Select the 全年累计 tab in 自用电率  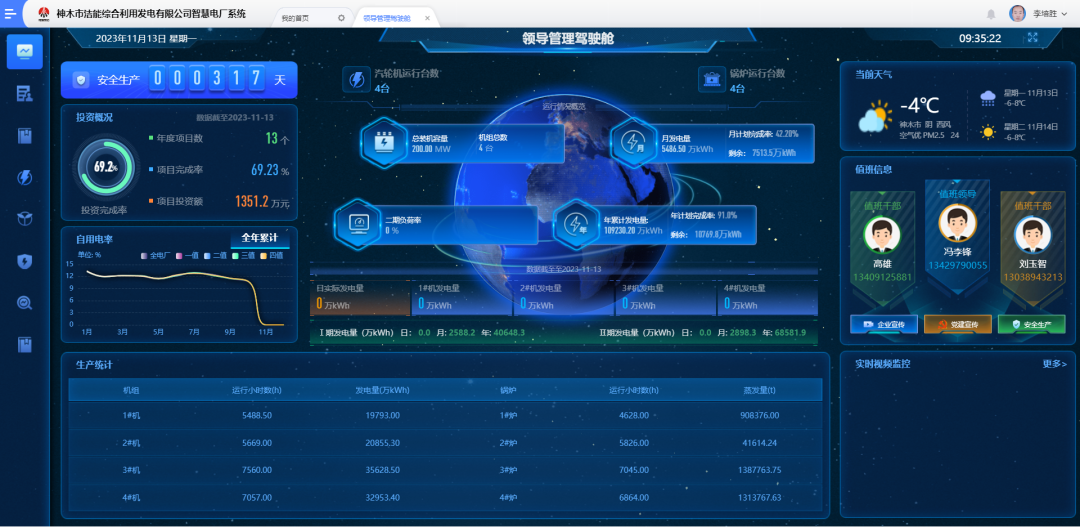coord(259,238)
